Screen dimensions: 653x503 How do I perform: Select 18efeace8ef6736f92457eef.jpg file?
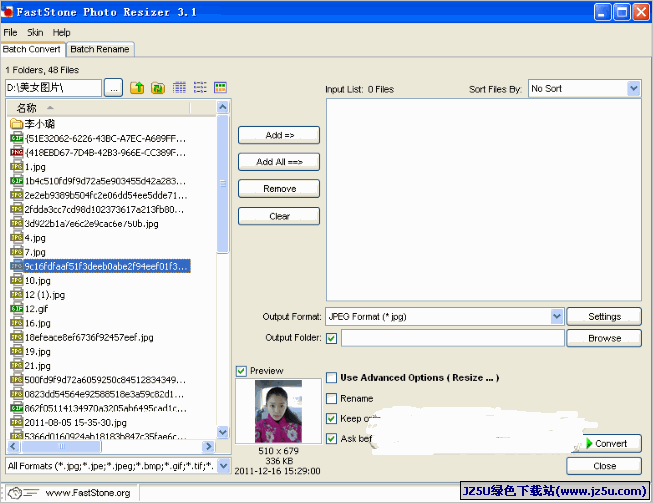click(x=89, y=337)
